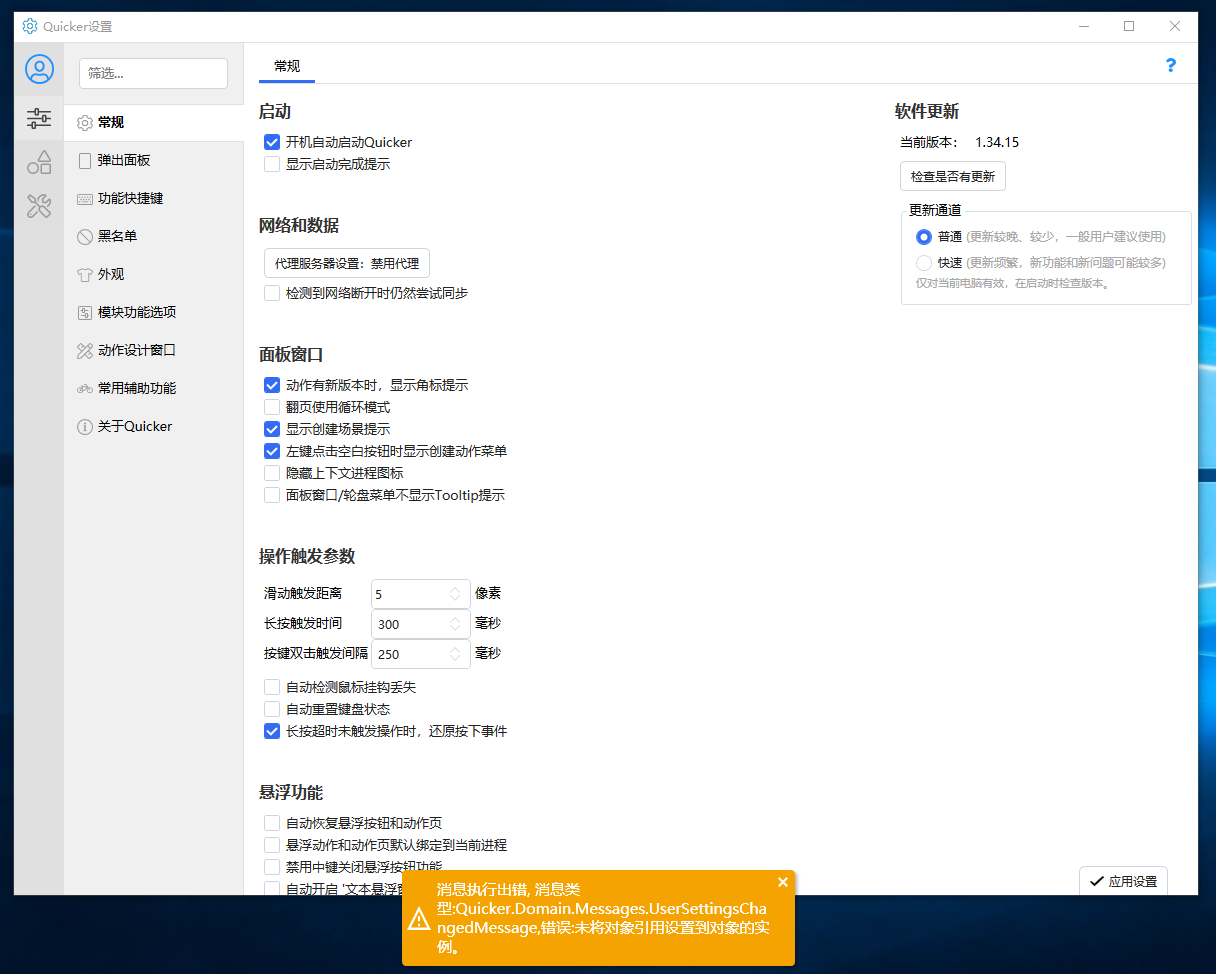Image resolution: width=1216 pixels, height=974 pixels.
Task: Toggle 开机自动启动Quicker checkbox
Action: tap(272, 143)
